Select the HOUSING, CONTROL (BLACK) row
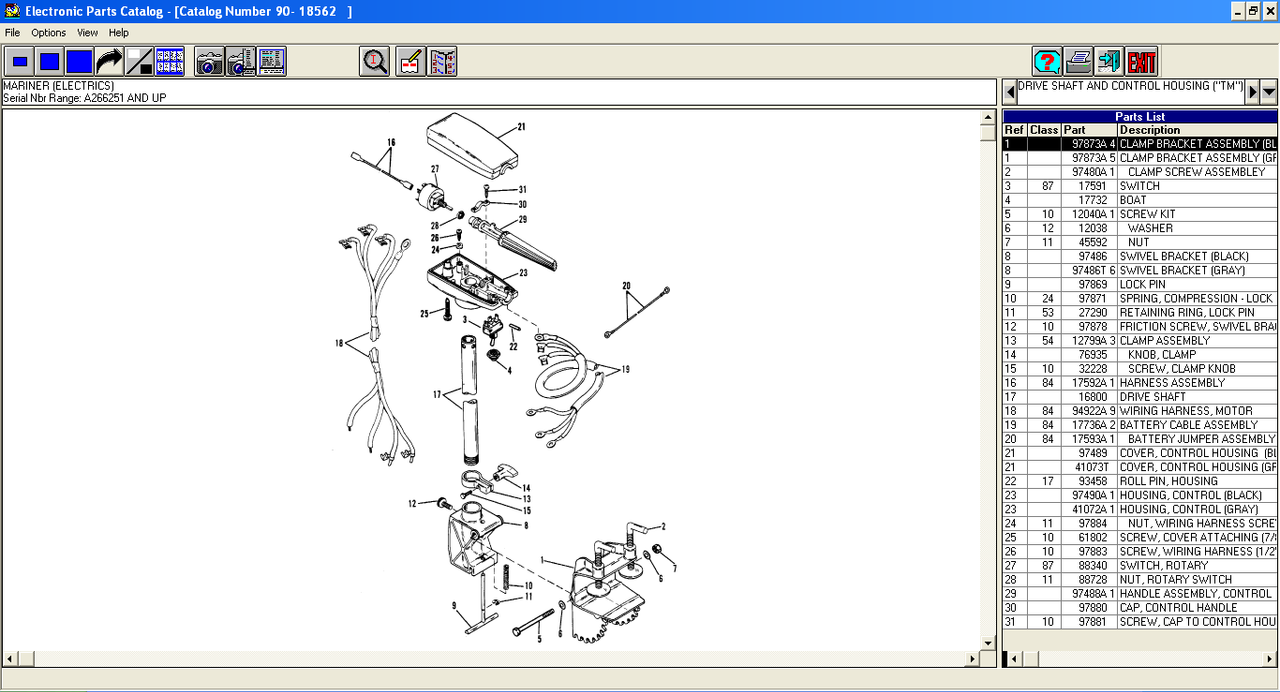The image size is (1280, 692). coord(1140,494)
